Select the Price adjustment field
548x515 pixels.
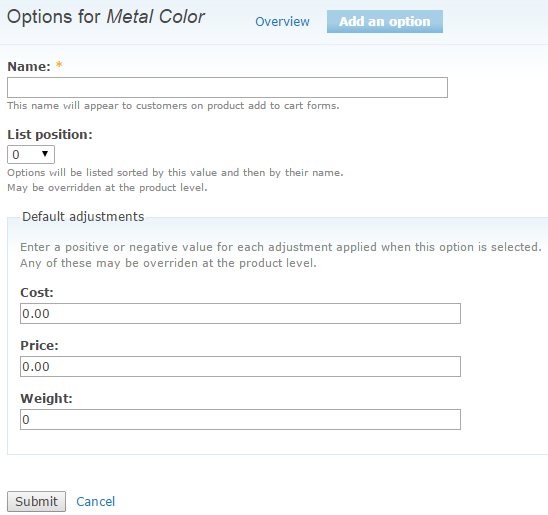point(240,367)
